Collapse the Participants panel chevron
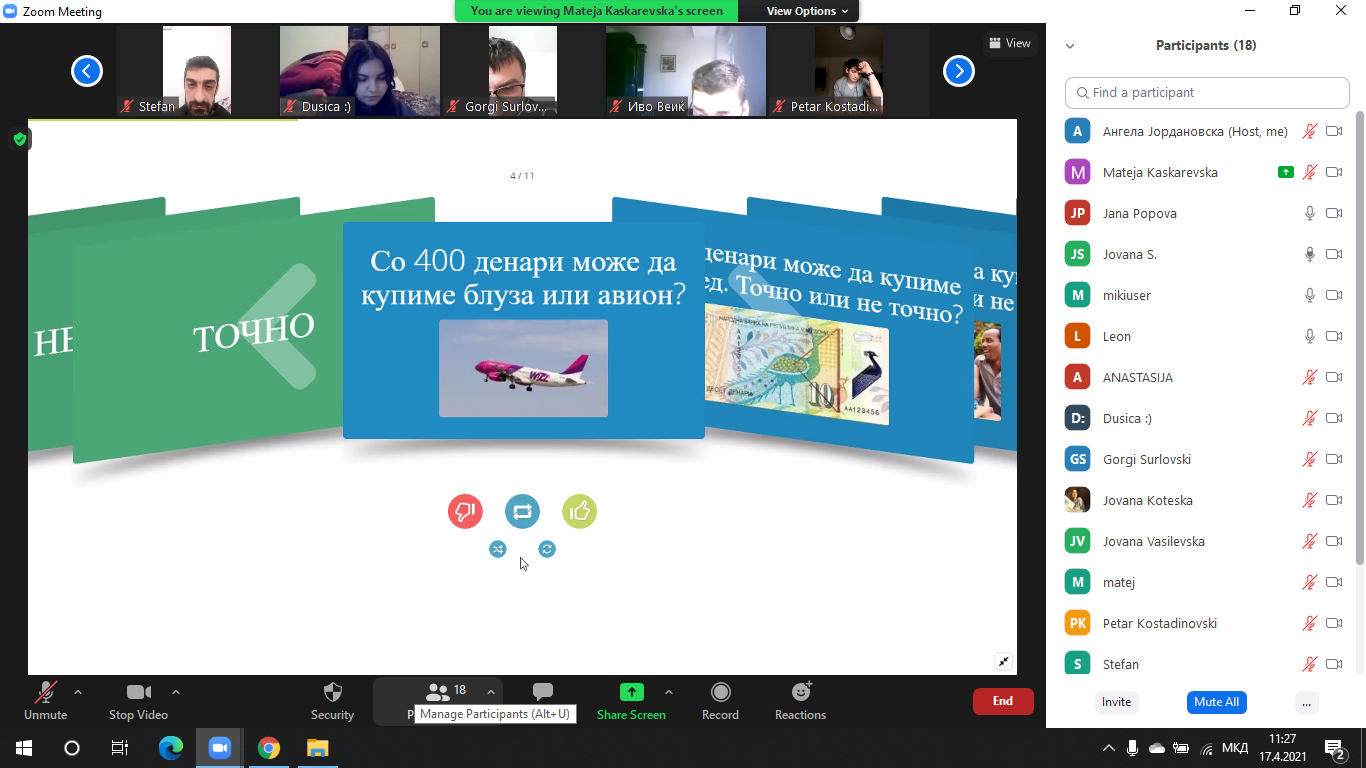This screenshot has width=1366, height=768. (1070, 46)
